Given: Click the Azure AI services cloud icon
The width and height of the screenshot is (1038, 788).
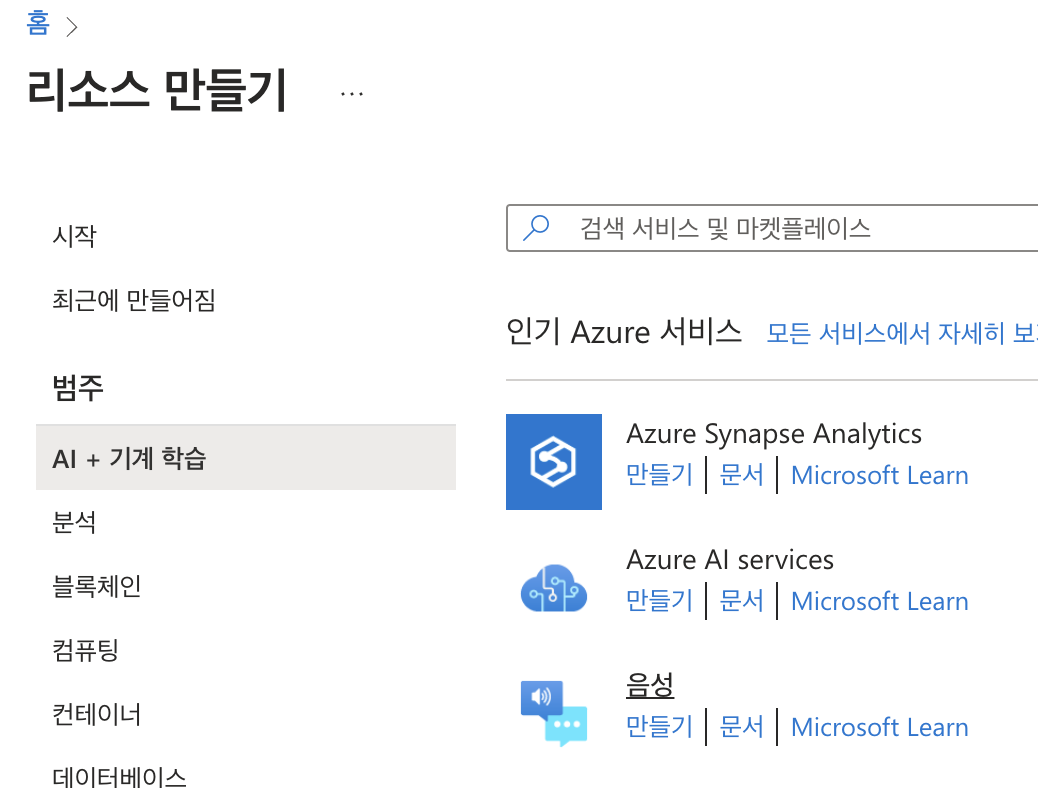Looking at the screenshot, I should pos(553,588).
